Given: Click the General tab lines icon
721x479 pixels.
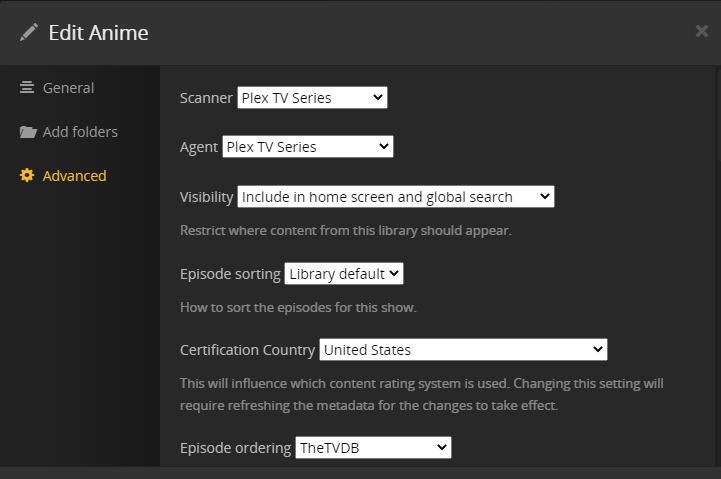Looking at the screenshot, I should pyautogui.click(x=27, y=88).
